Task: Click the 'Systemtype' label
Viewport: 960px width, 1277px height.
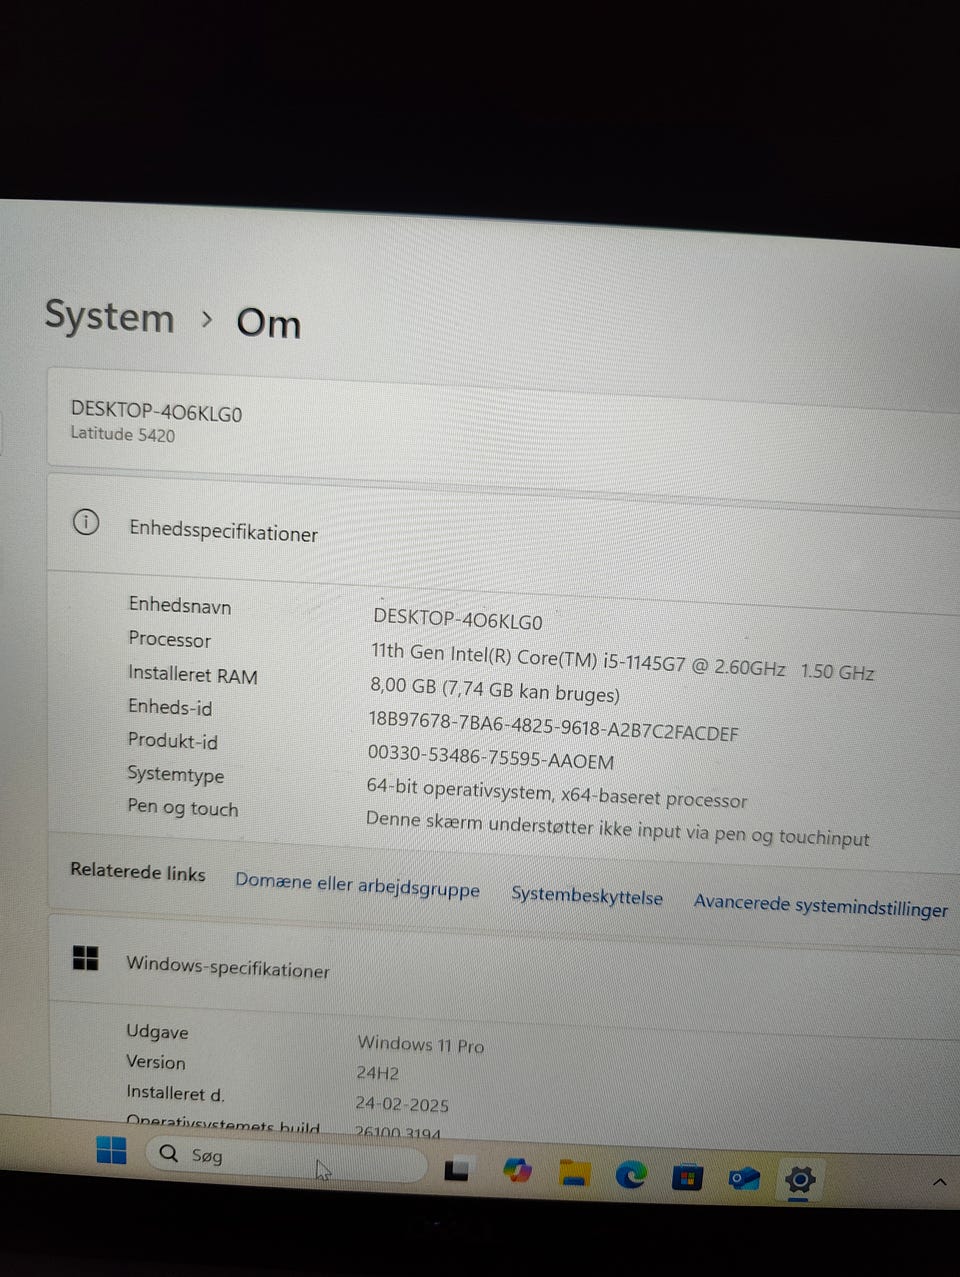Action: click(175, 774)
